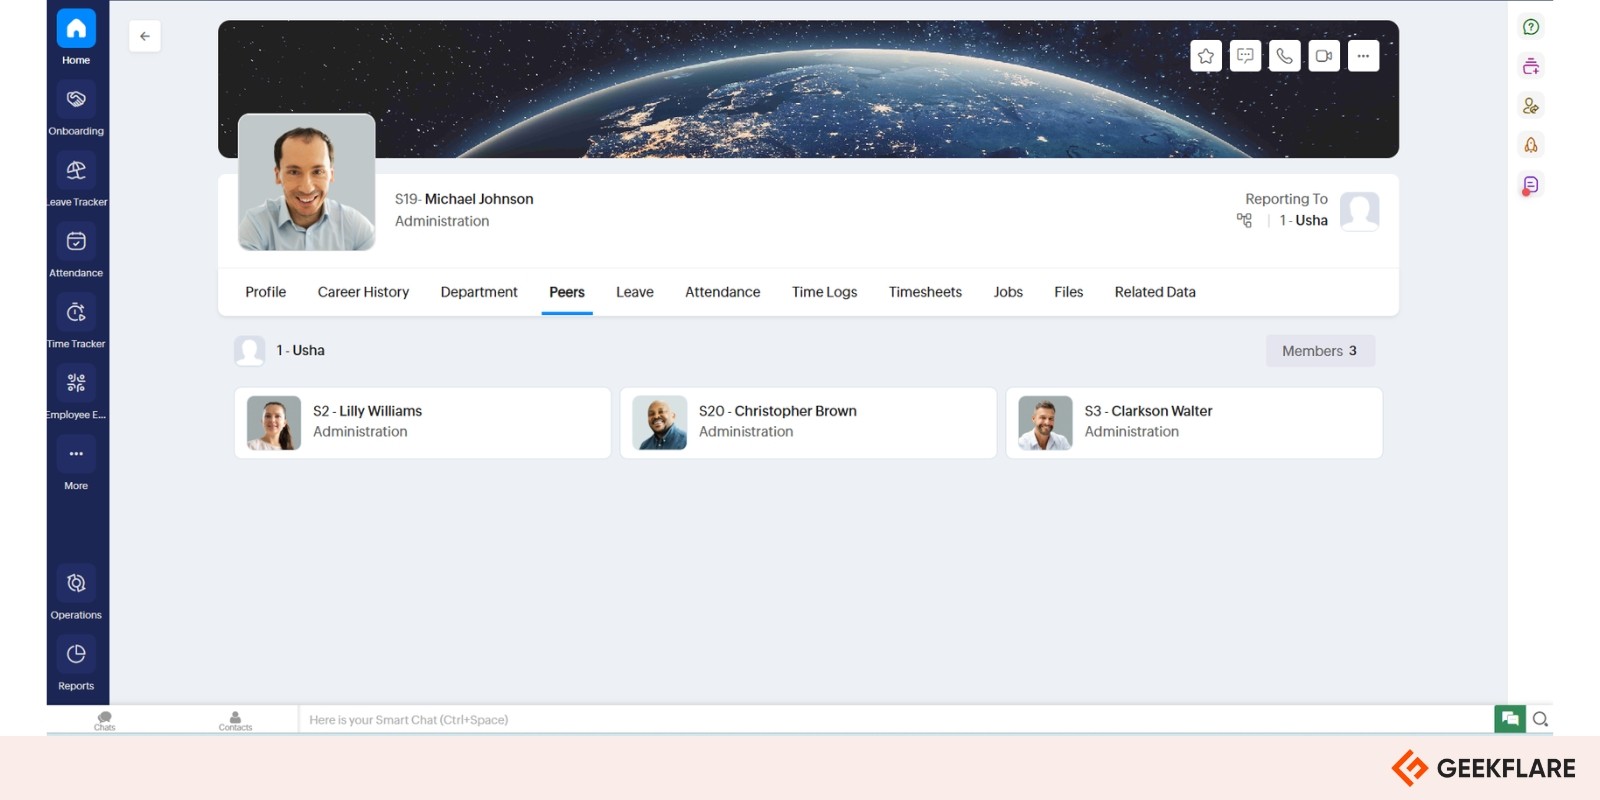Click the S19- Michael Johnson name text
Viewport: 1600px width, 800px height.
pyautogui.click(x=464, y=199)
